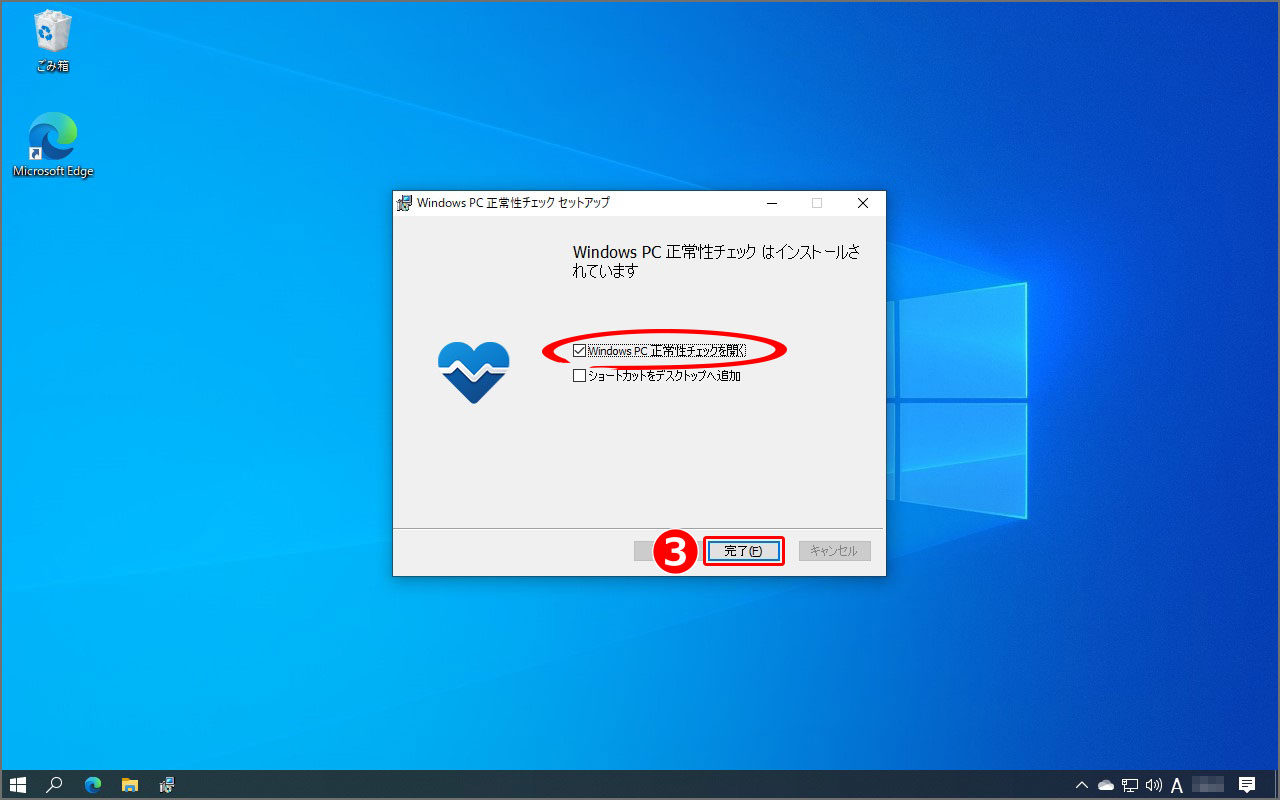Open the Recycle Bin (ごみ箱) desktop icon
This screenshot has width=1280, height=800.
click(52, 41)
